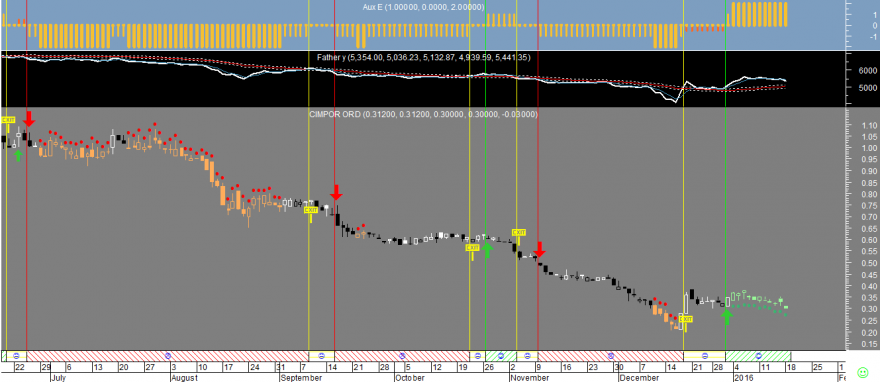The width and height of the screenshot is (880, 382).
Task: Click the 2016 year label
Action: click(x=744, y=378)
